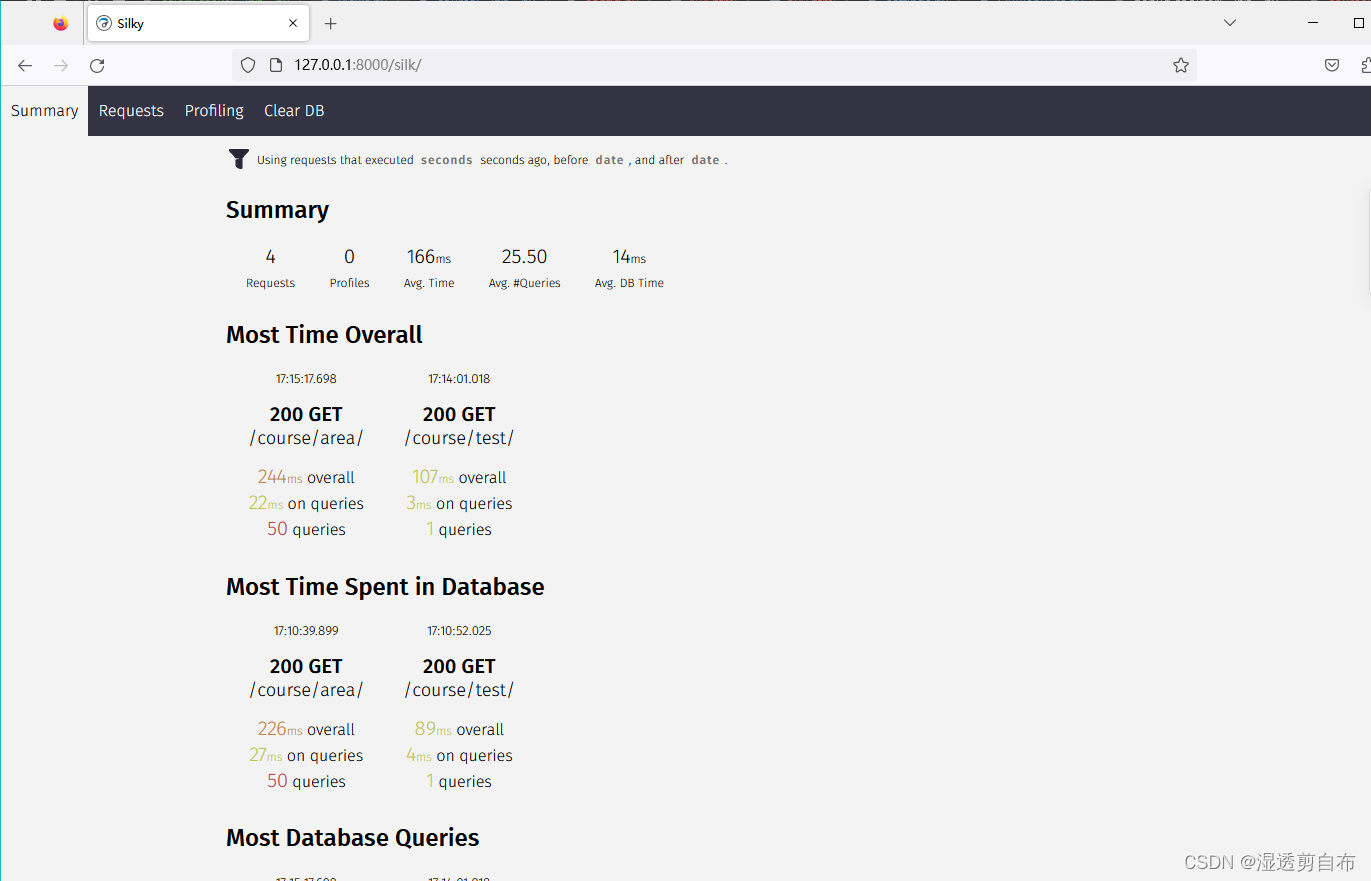Close the Silky browser tab
1371x881 pixels.
pos(293,23)
